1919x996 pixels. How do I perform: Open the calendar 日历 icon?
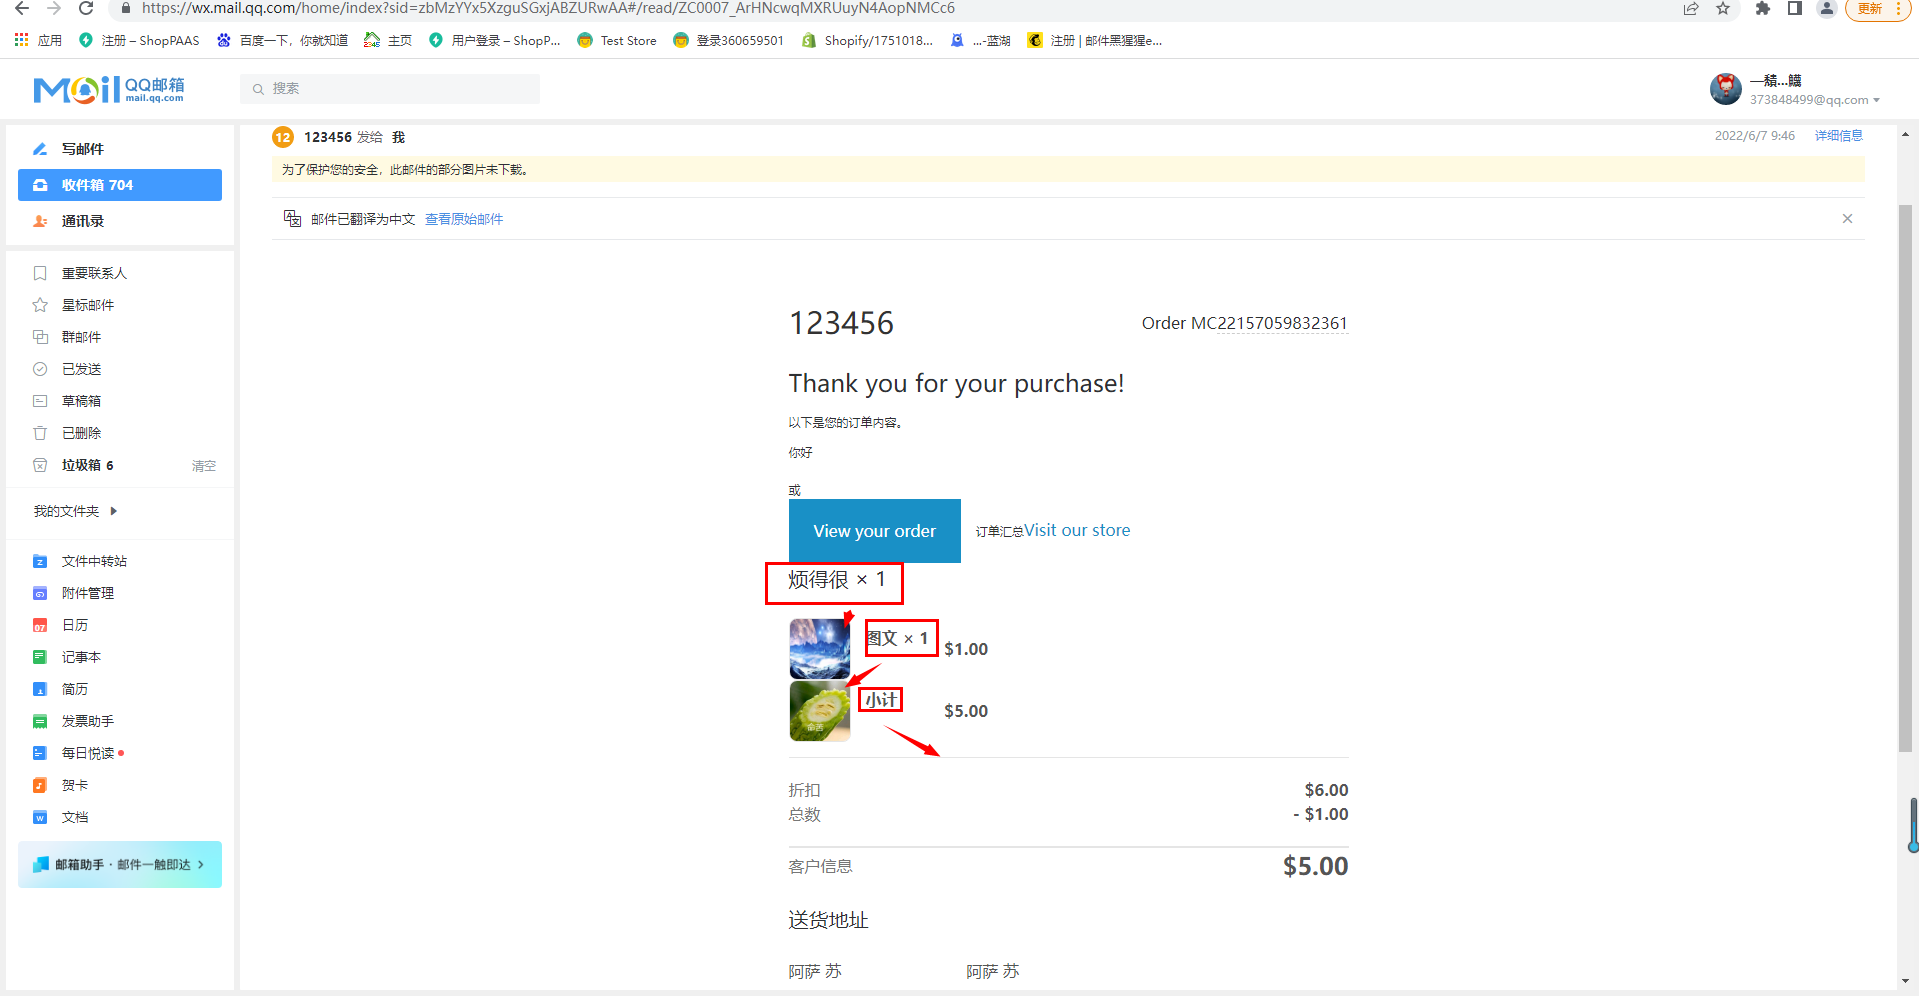(40, 625)
